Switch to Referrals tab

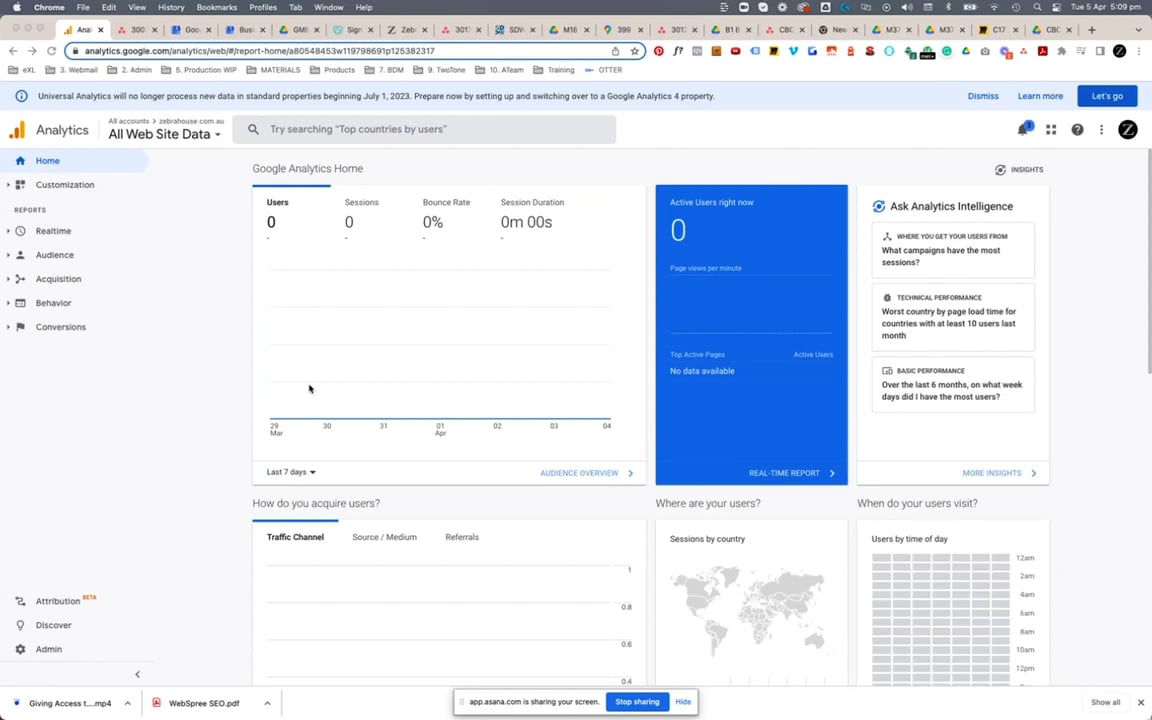pos(461,537)
